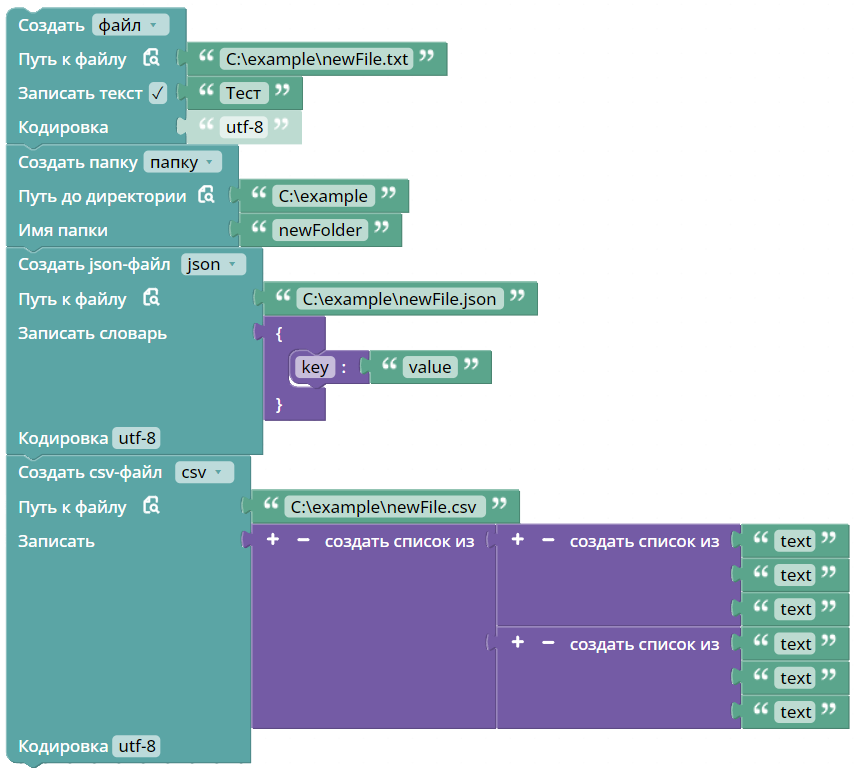Edit the C:\example\newFile.csv path field
The height and width of the screenshot is (775, 860).
[384, 507]
